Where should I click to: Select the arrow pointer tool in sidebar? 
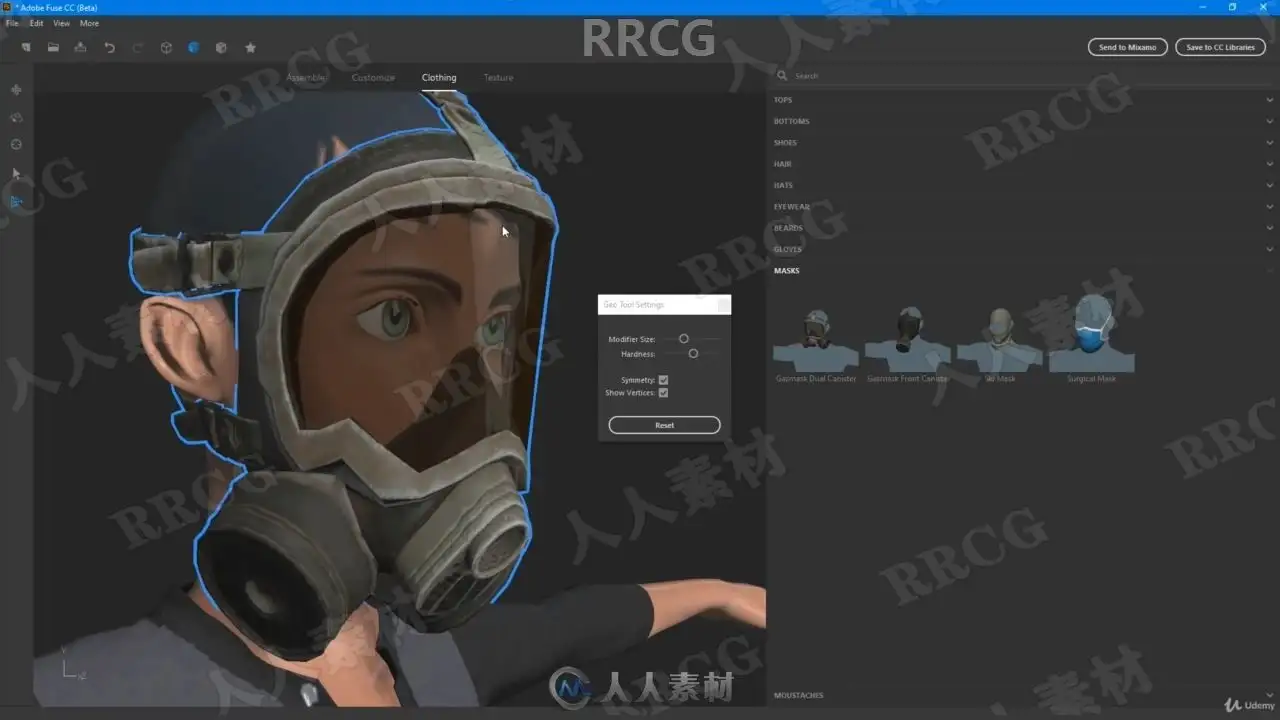pyautogui.click(x=16, y=173)
